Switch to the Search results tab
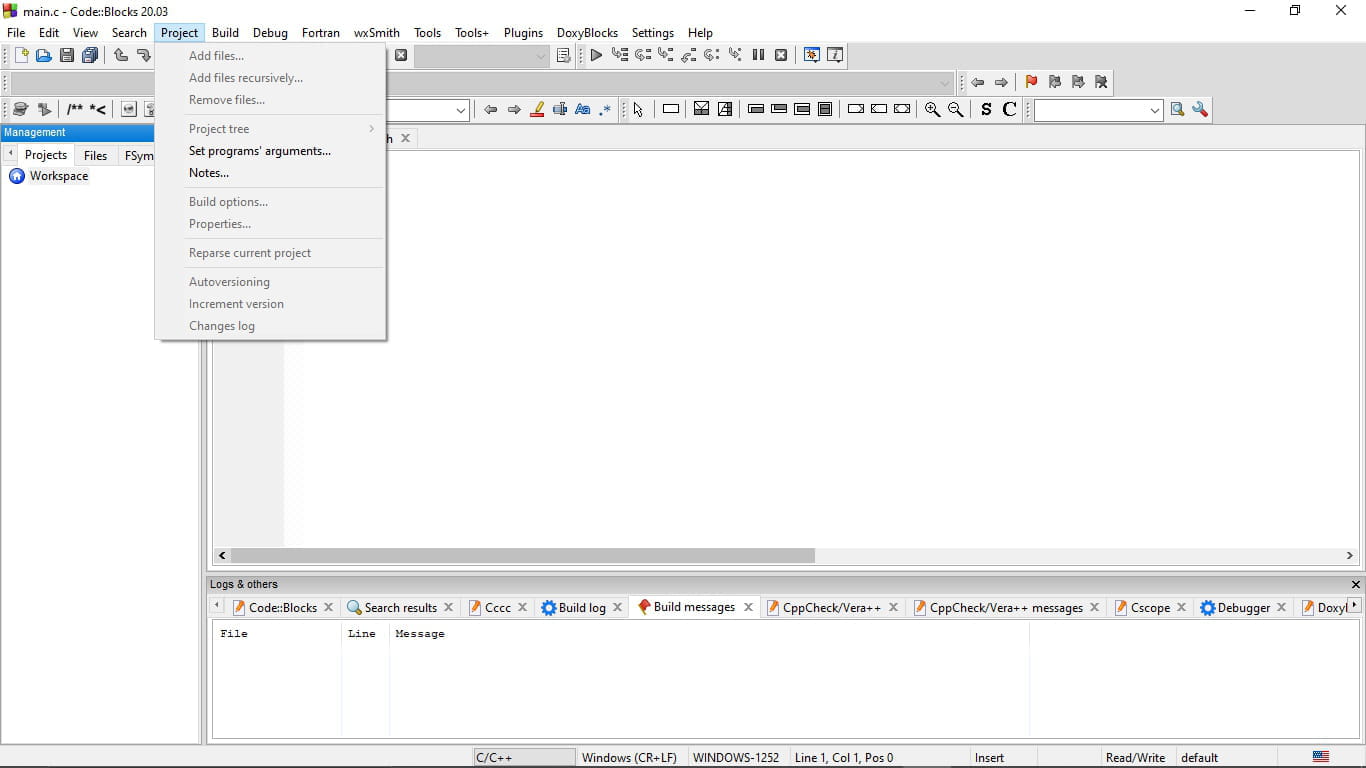Screen dimensions: 1366x768 coord(400,608)
